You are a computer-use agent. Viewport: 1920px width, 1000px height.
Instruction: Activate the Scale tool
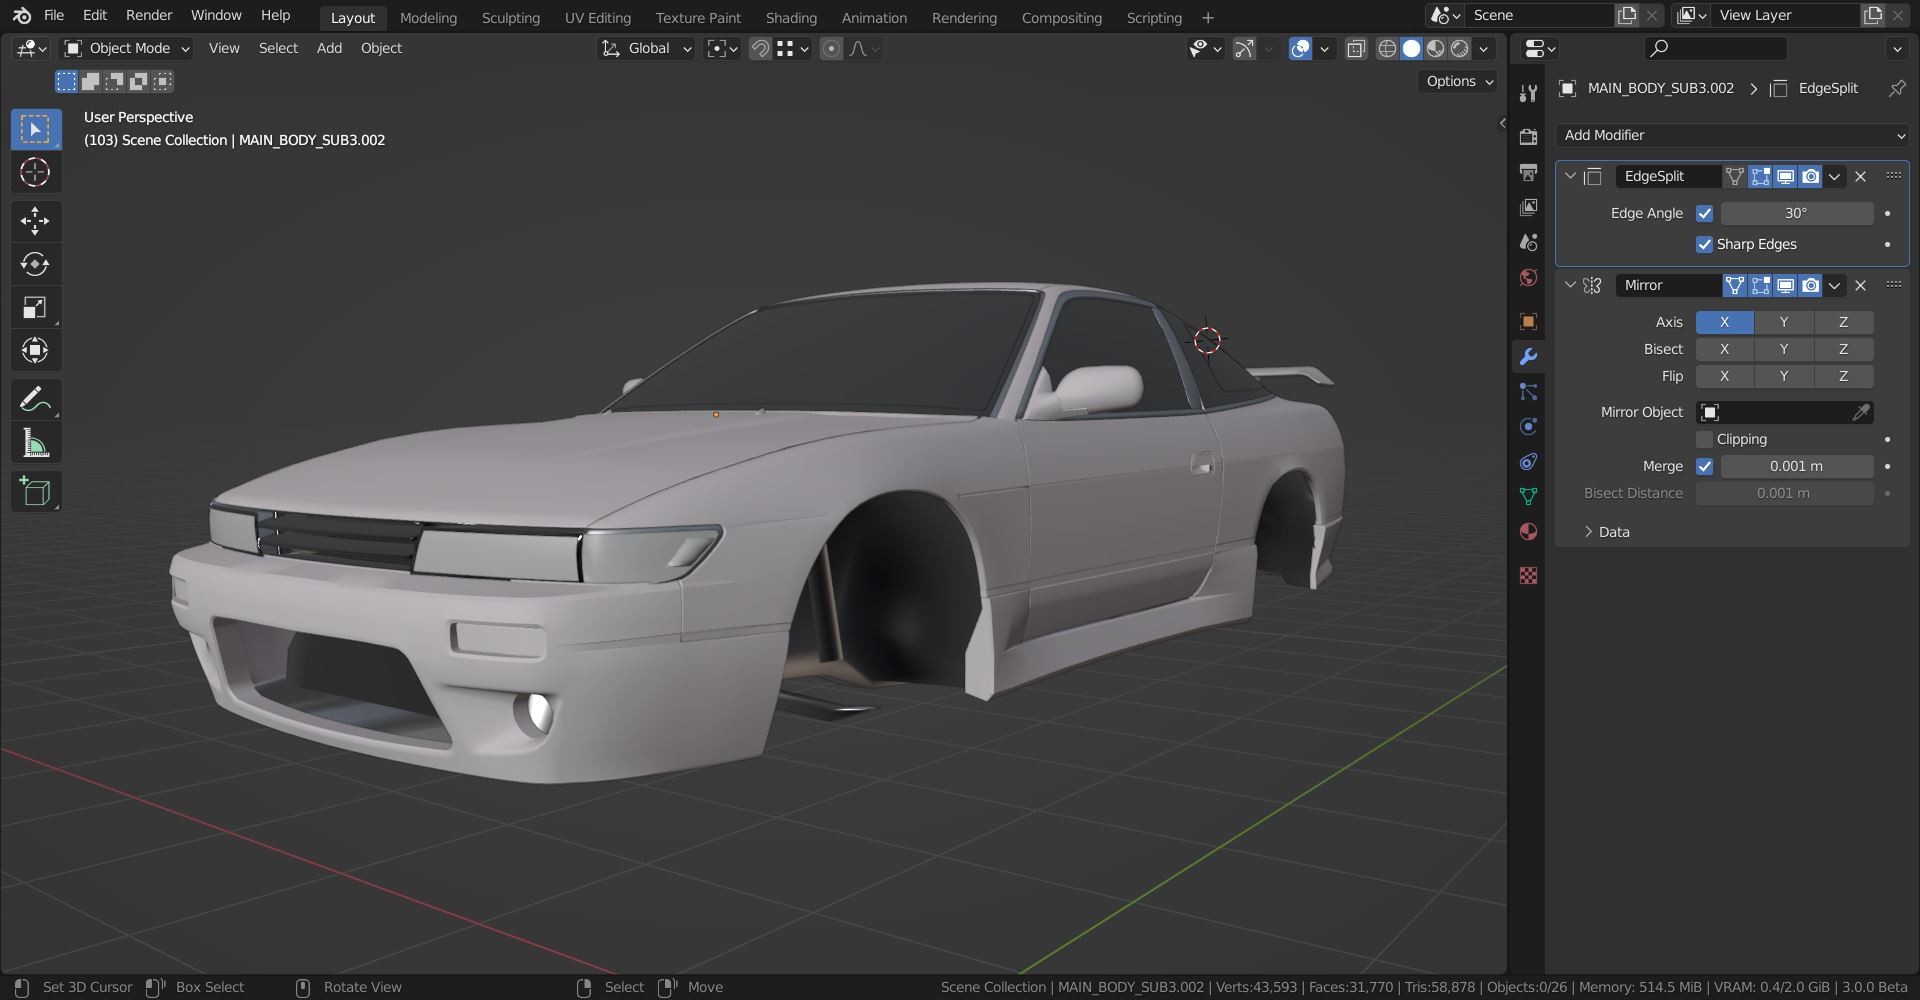click(x=35, y=307)
